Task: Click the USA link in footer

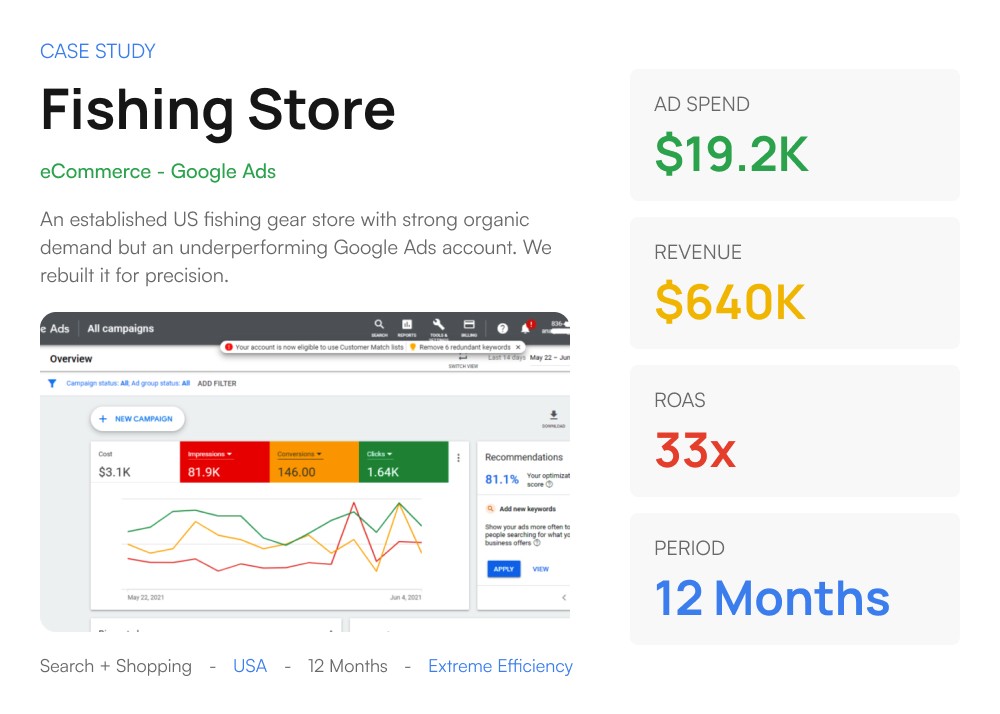Action: coord(250,666)
